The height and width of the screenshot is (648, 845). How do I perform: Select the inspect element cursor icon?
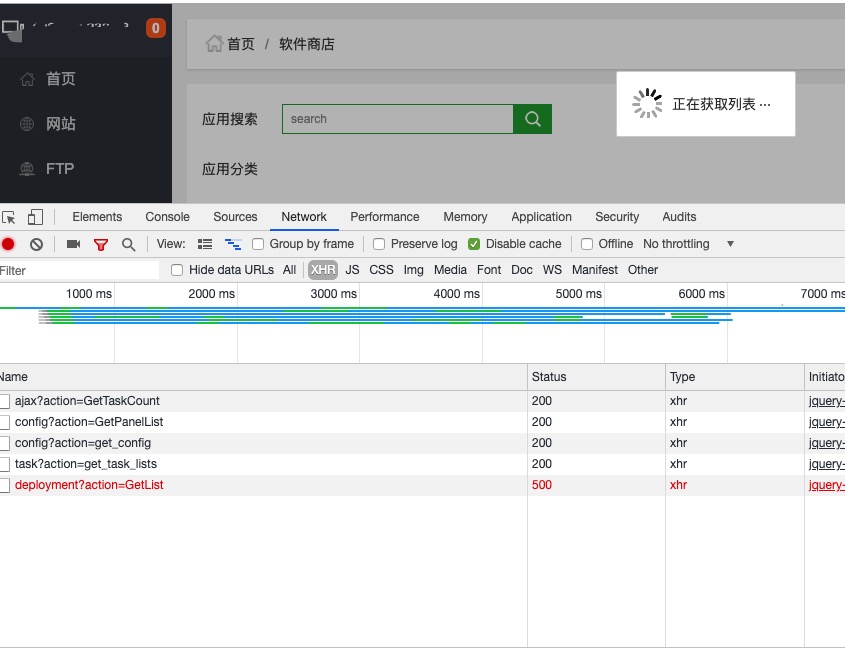point(9,217)
